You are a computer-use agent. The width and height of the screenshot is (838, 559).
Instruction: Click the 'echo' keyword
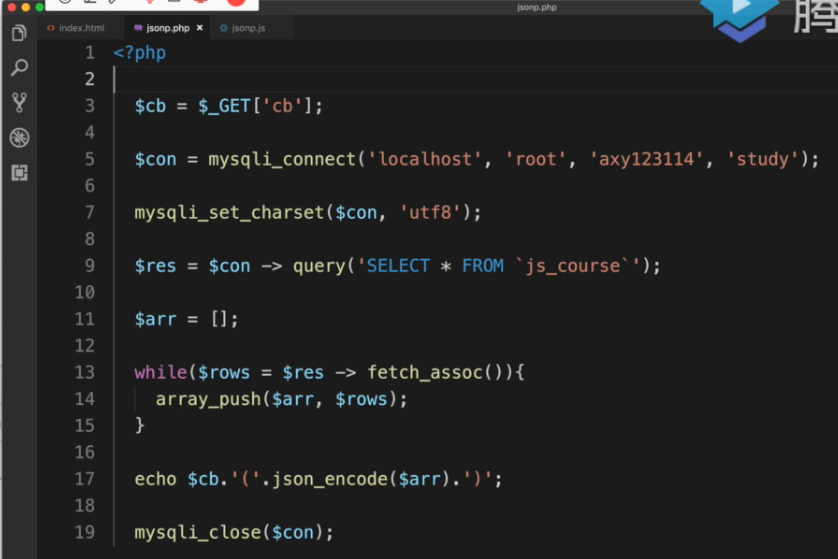click(155, 479)
